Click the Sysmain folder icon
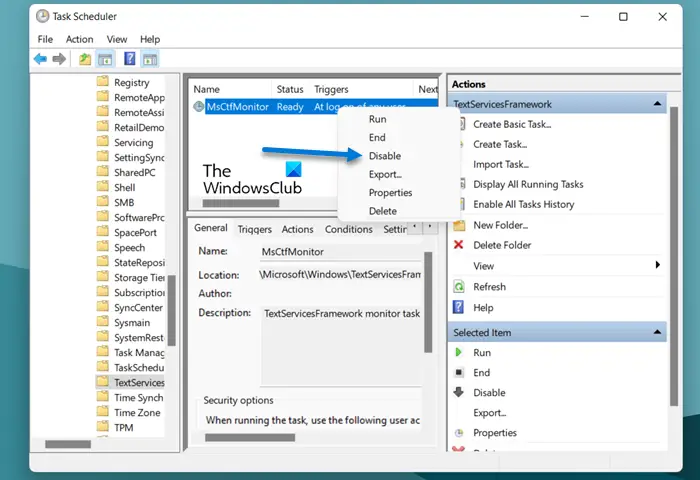The height and width of the screenshot is (480, 700). [103, 322]
